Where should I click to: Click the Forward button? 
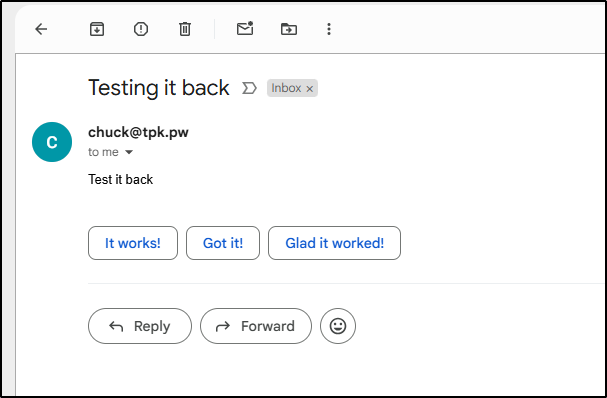256,326
